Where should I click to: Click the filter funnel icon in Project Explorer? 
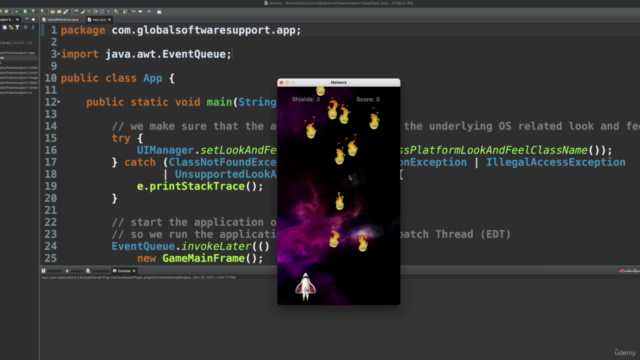pos(17,27)
